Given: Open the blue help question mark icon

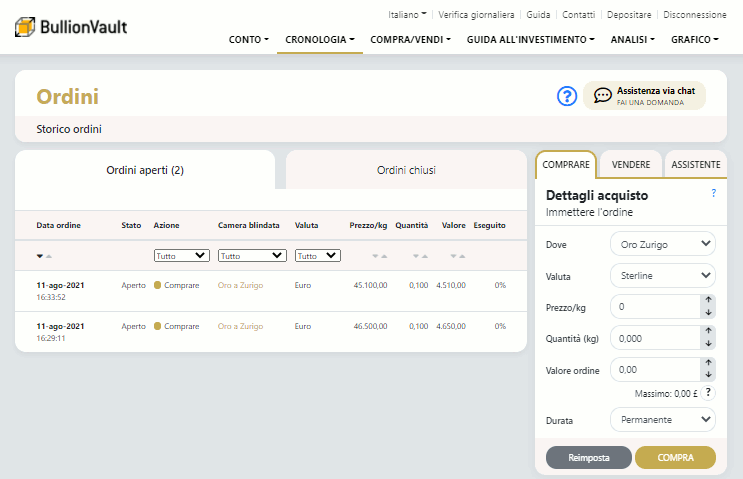Looking at the screenshot, I should coord(567,96).
